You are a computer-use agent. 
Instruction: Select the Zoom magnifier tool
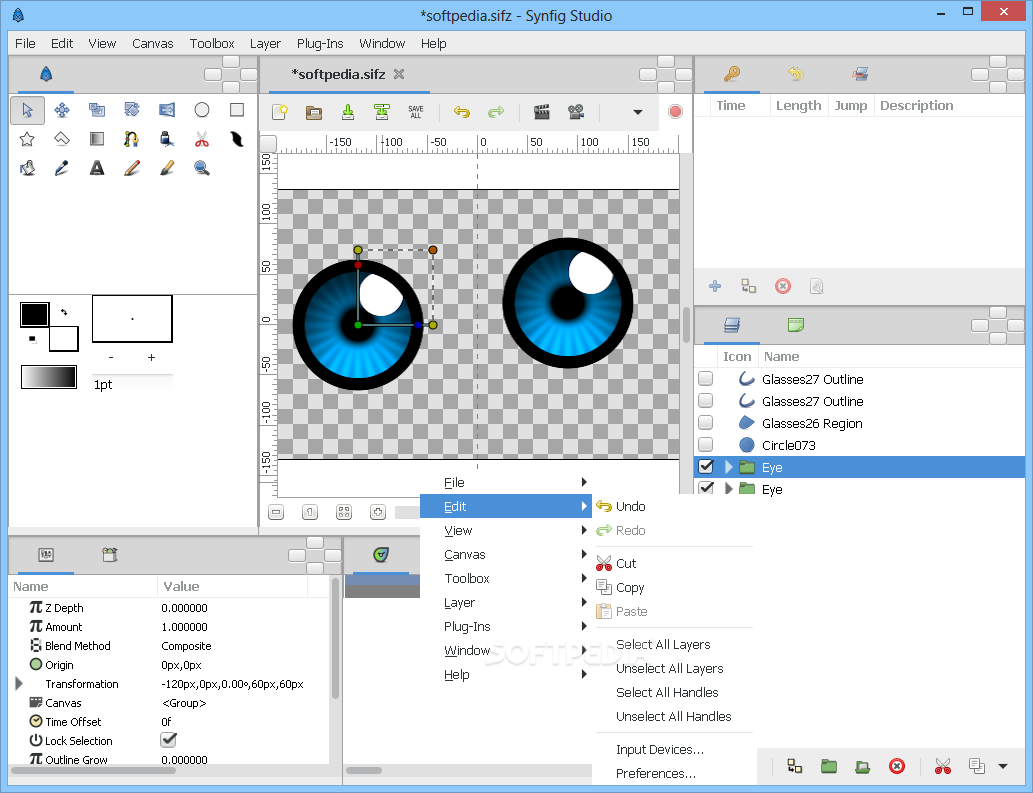(202, 169)
